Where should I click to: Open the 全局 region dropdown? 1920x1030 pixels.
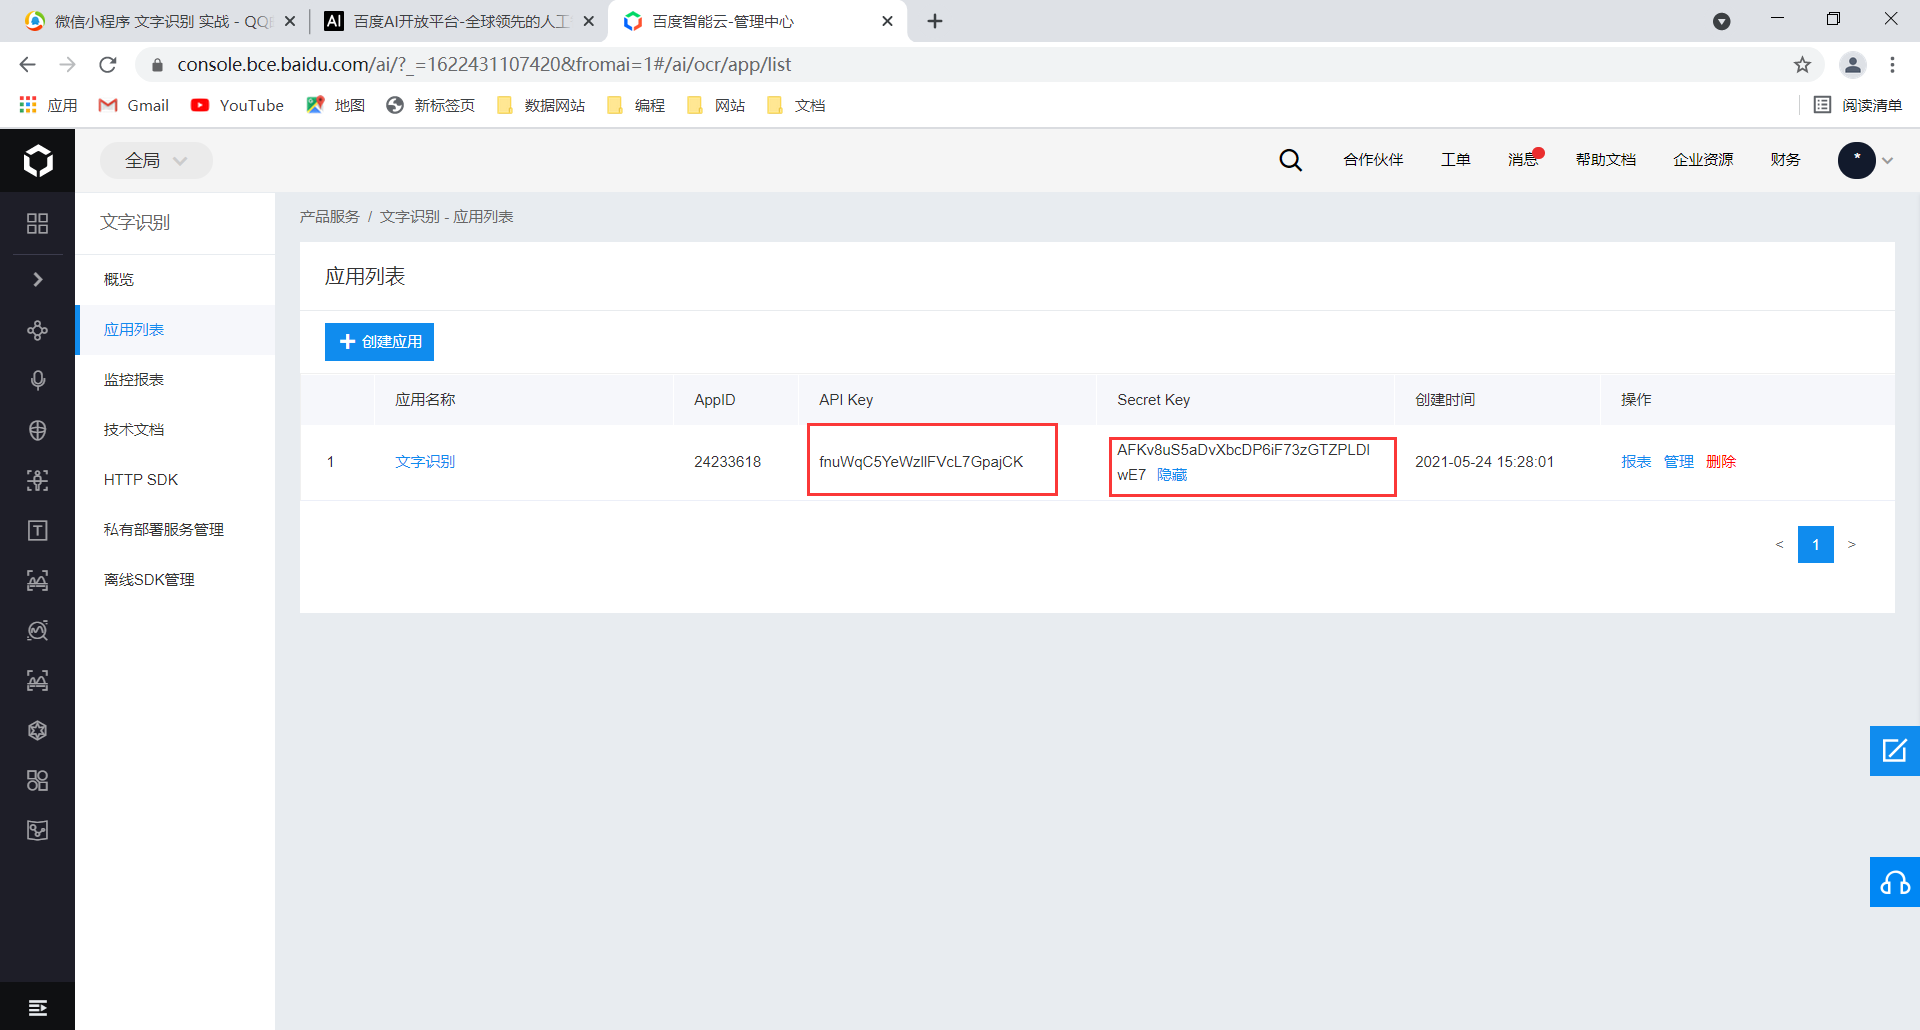tap(156, 160)
